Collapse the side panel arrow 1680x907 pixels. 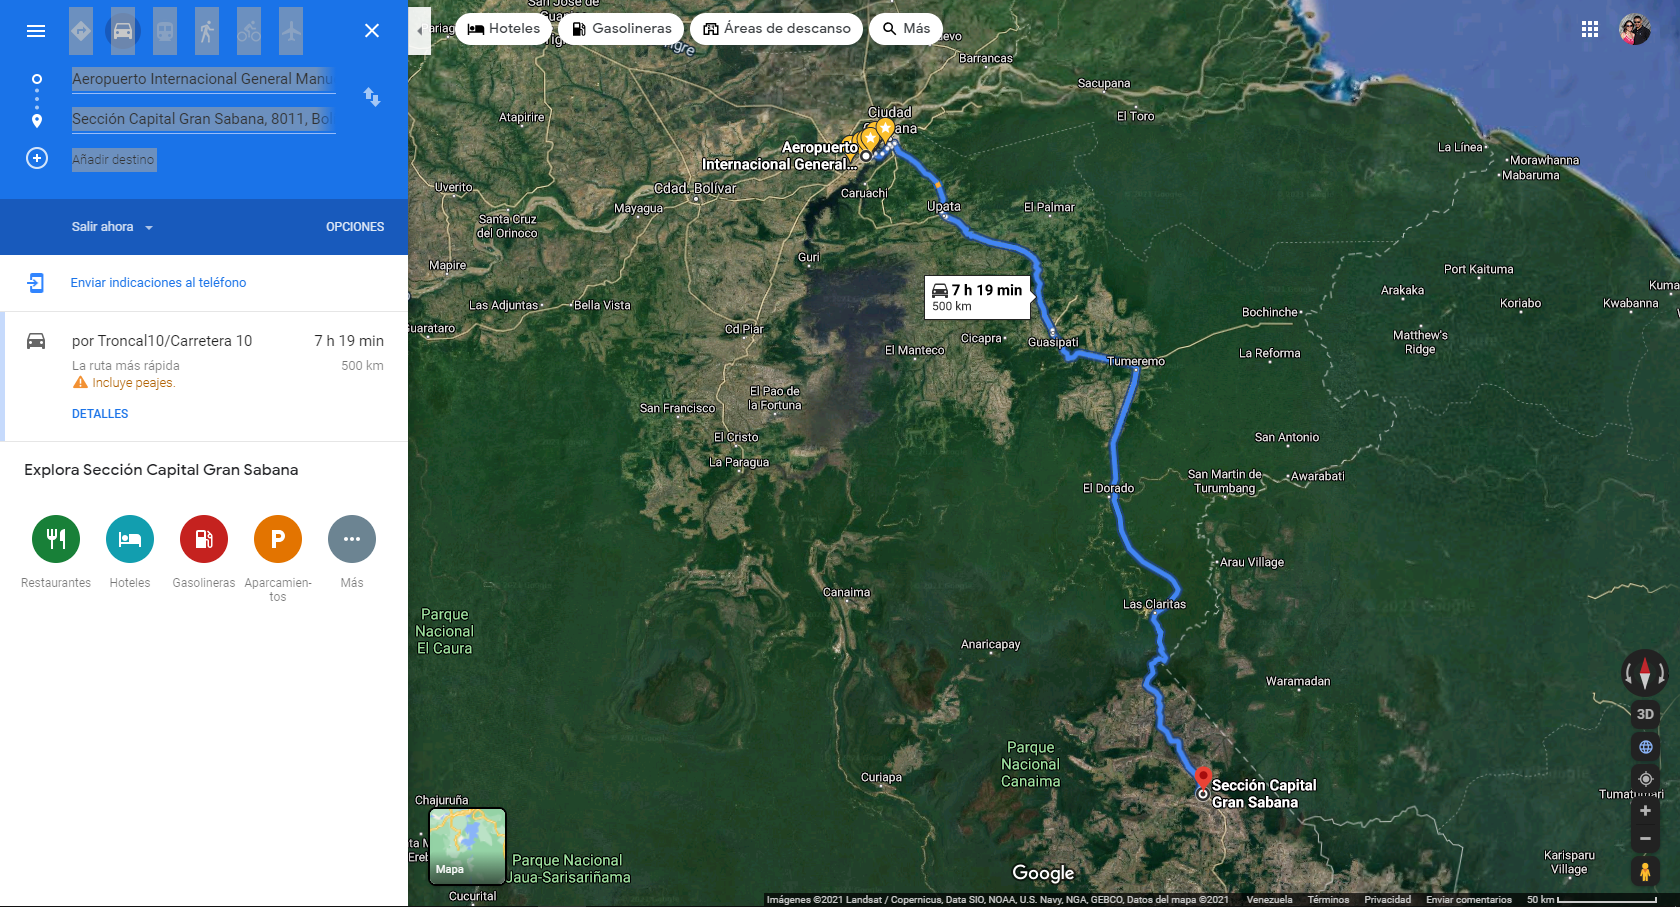(420, 30)
